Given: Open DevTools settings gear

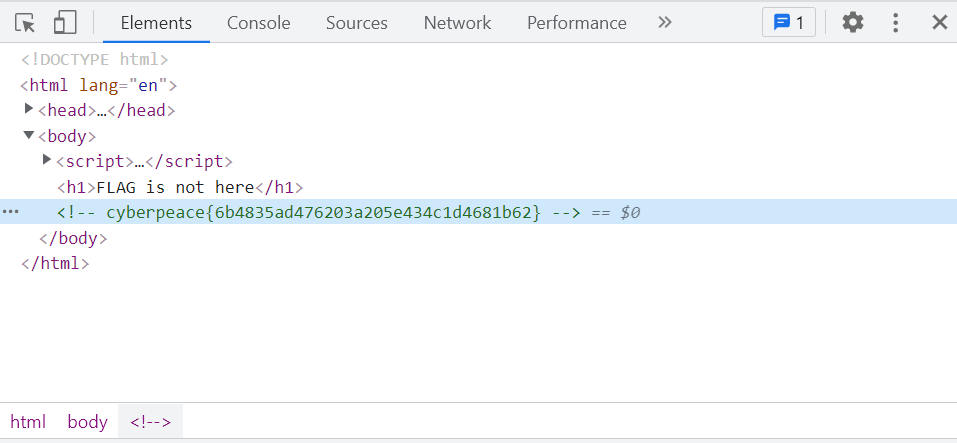Looking at the screenshot, I should coord(852,22).
